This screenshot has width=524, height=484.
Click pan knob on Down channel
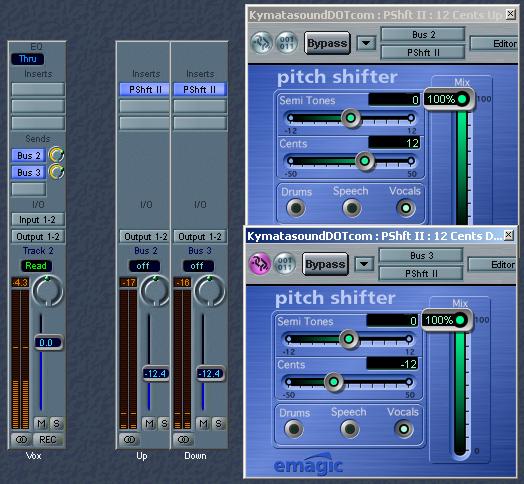coord(209,291)
